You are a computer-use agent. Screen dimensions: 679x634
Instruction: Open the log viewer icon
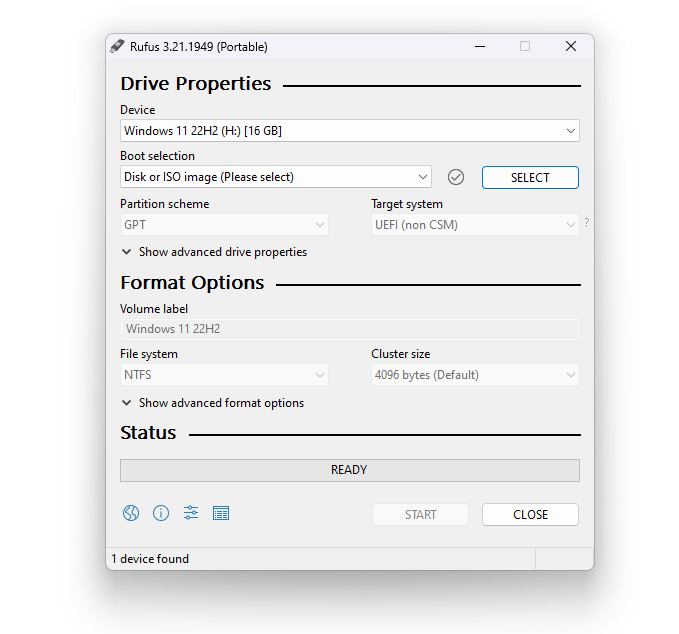[221, 513]
